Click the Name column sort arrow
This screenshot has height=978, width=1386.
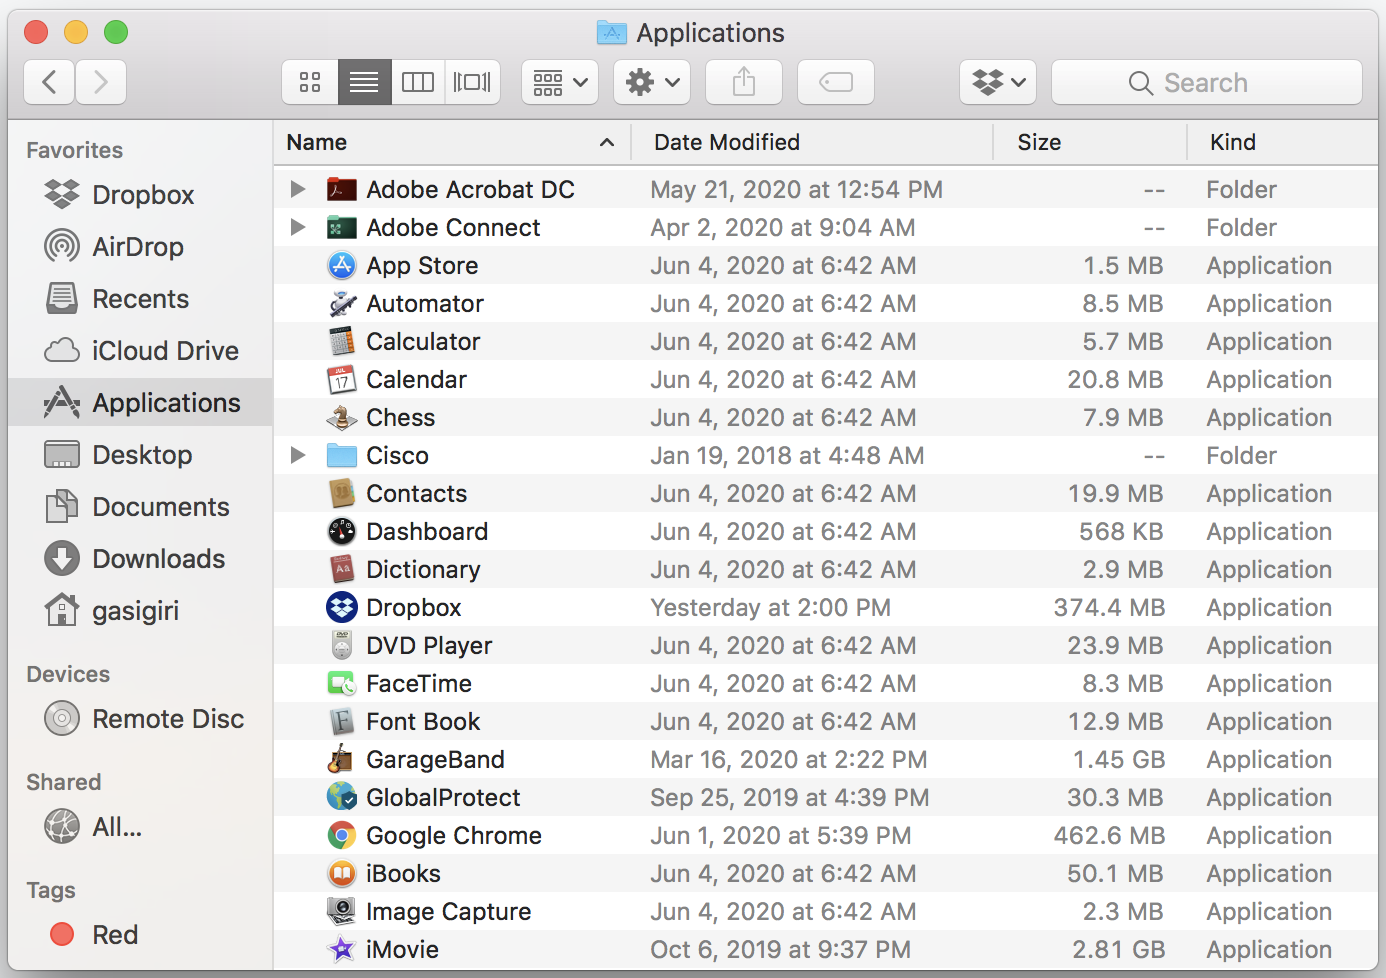[x=607, y=143]
